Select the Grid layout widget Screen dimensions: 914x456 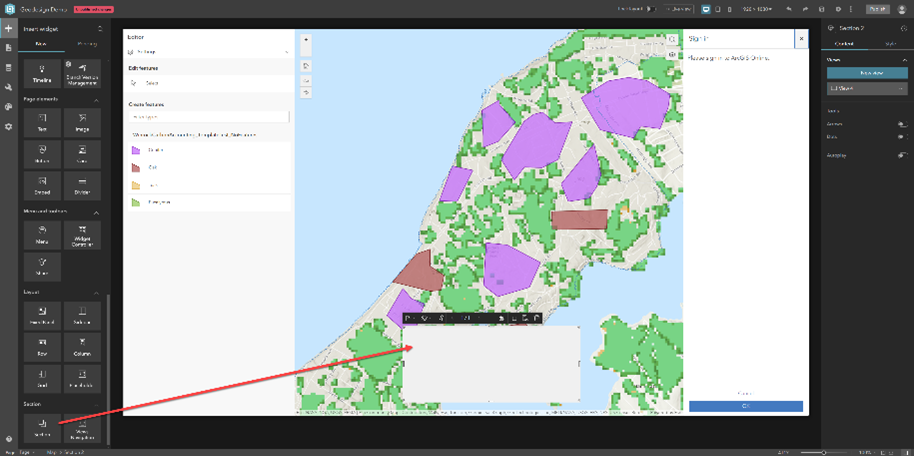(x=43, y=378)
